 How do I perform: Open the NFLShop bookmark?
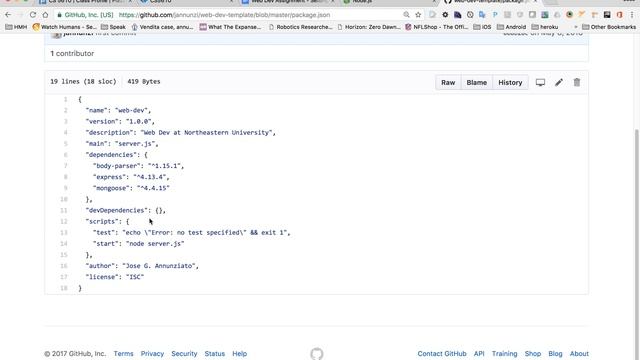tap(437, 27)
